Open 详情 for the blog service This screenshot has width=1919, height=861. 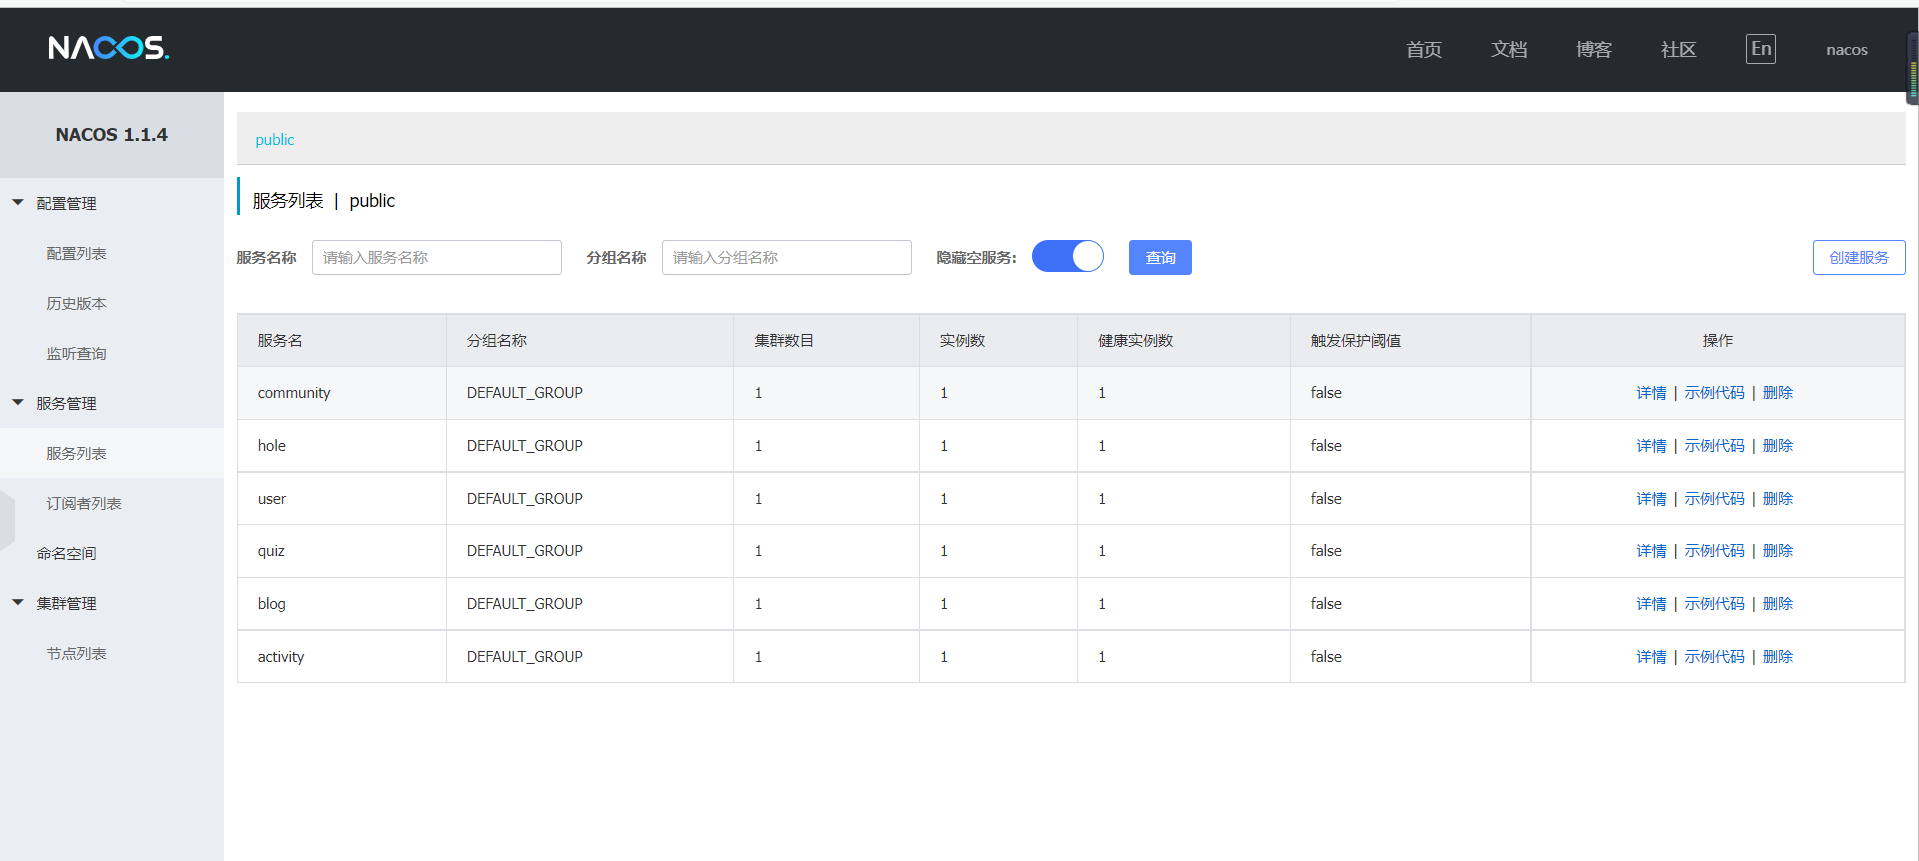pyautogui.click(x=1651, y=604)
